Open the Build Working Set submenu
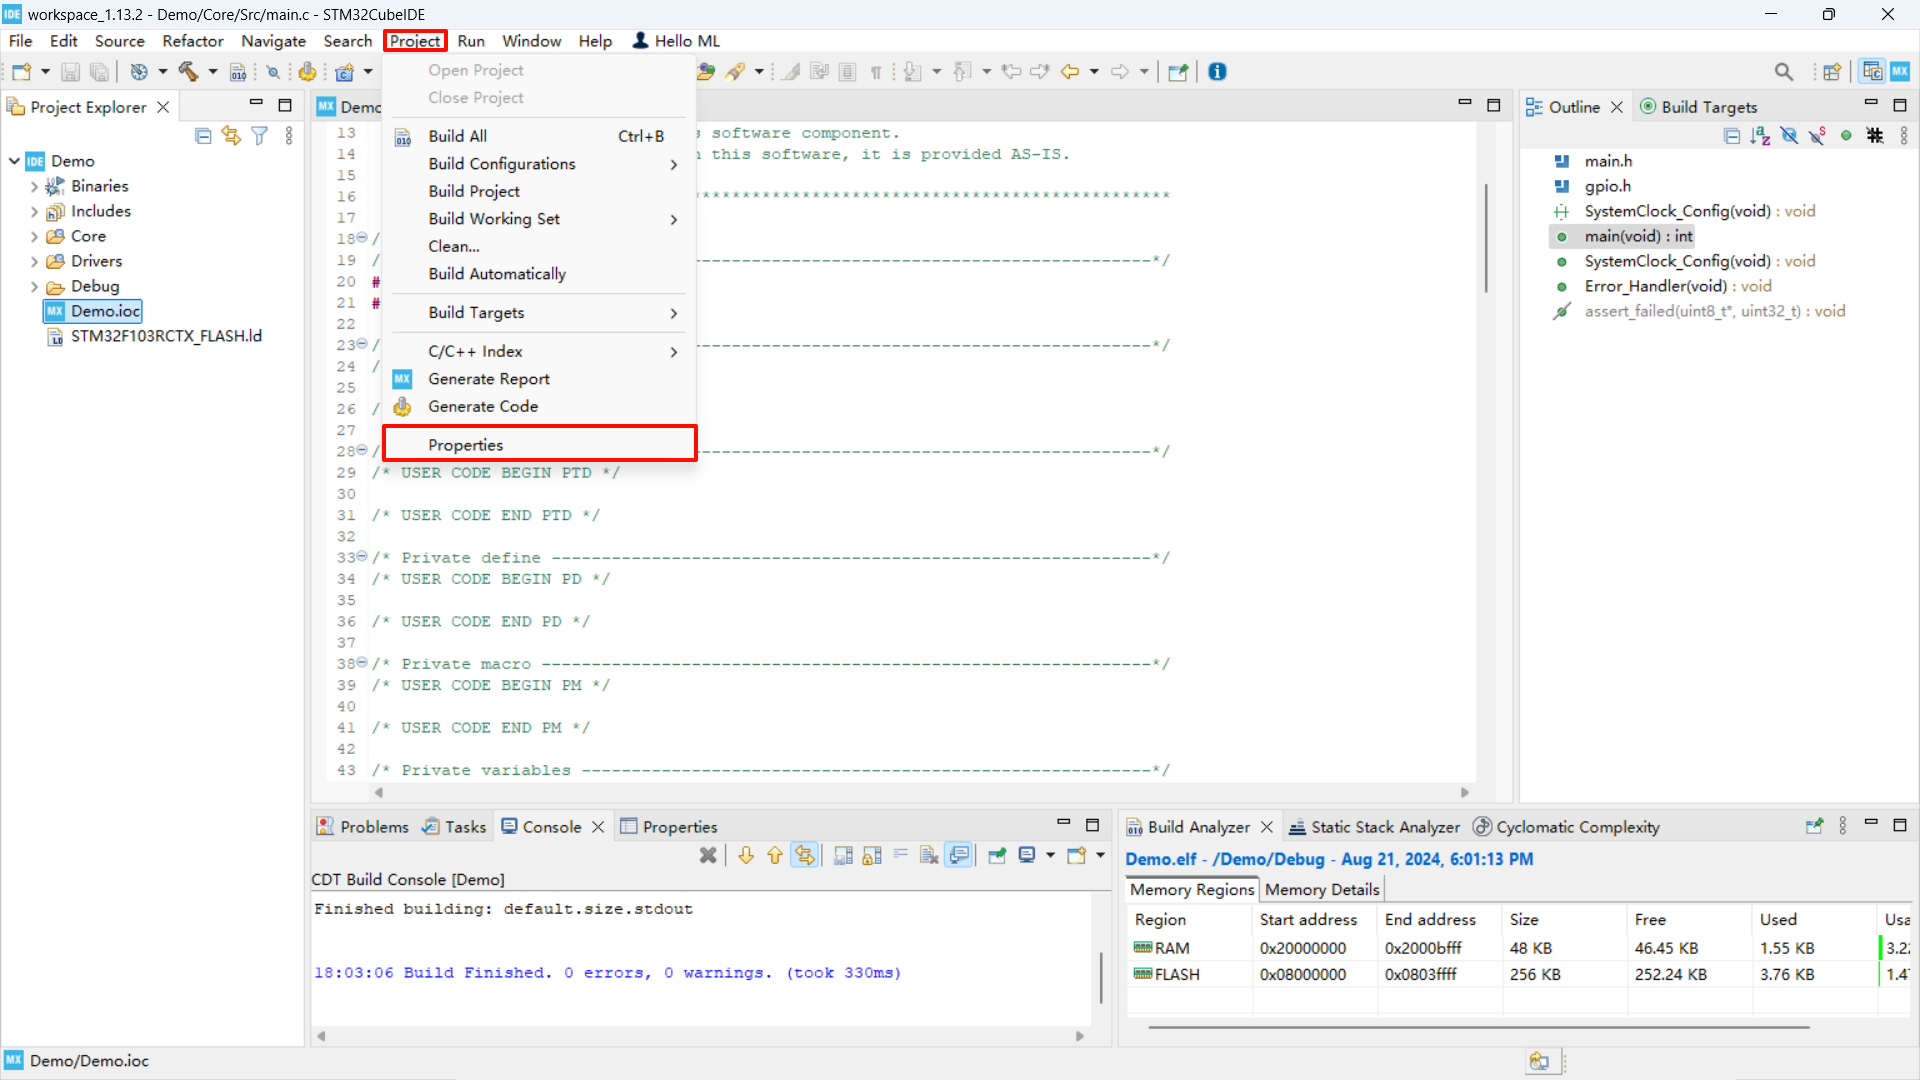The width and height of the screenshot is (1920, 1080). (x=540, y=219)
